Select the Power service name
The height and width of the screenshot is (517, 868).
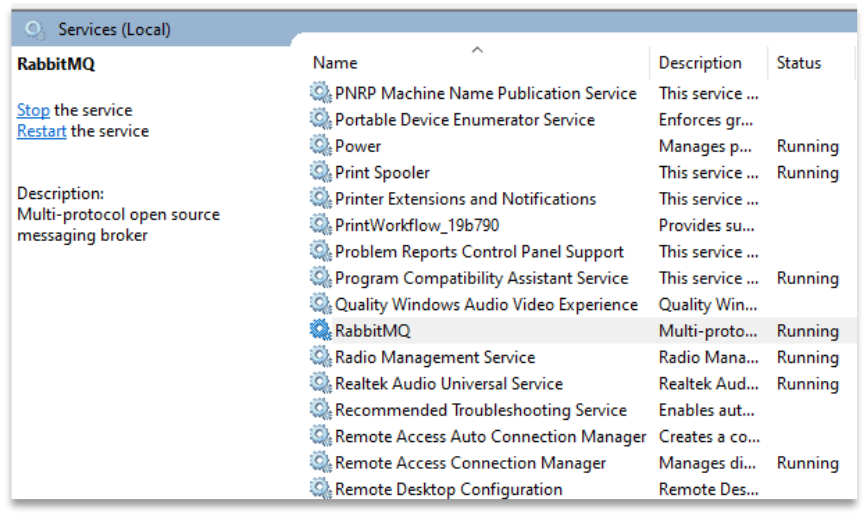(358, 146)
